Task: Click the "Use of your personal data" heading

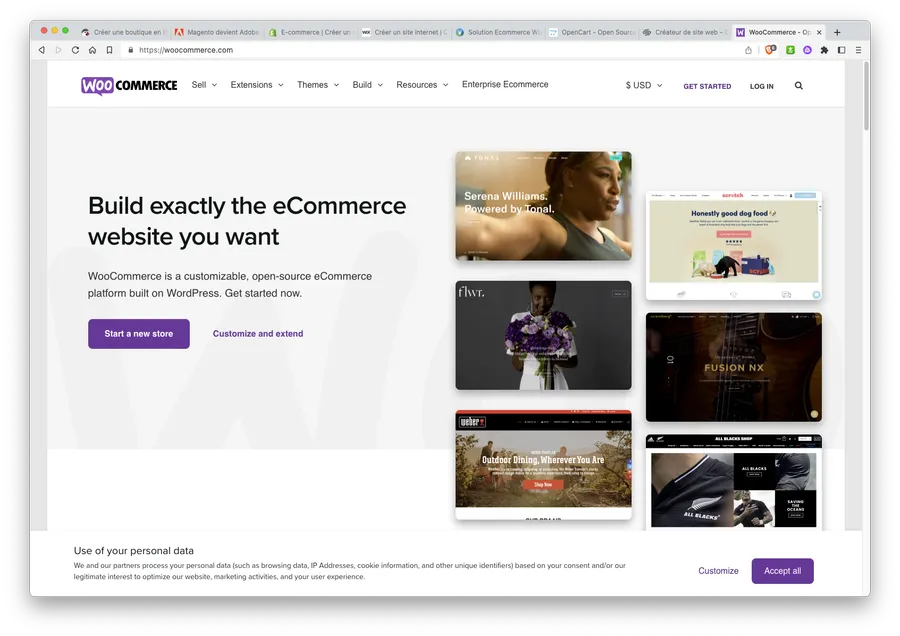Action: (x=134, y=550)
